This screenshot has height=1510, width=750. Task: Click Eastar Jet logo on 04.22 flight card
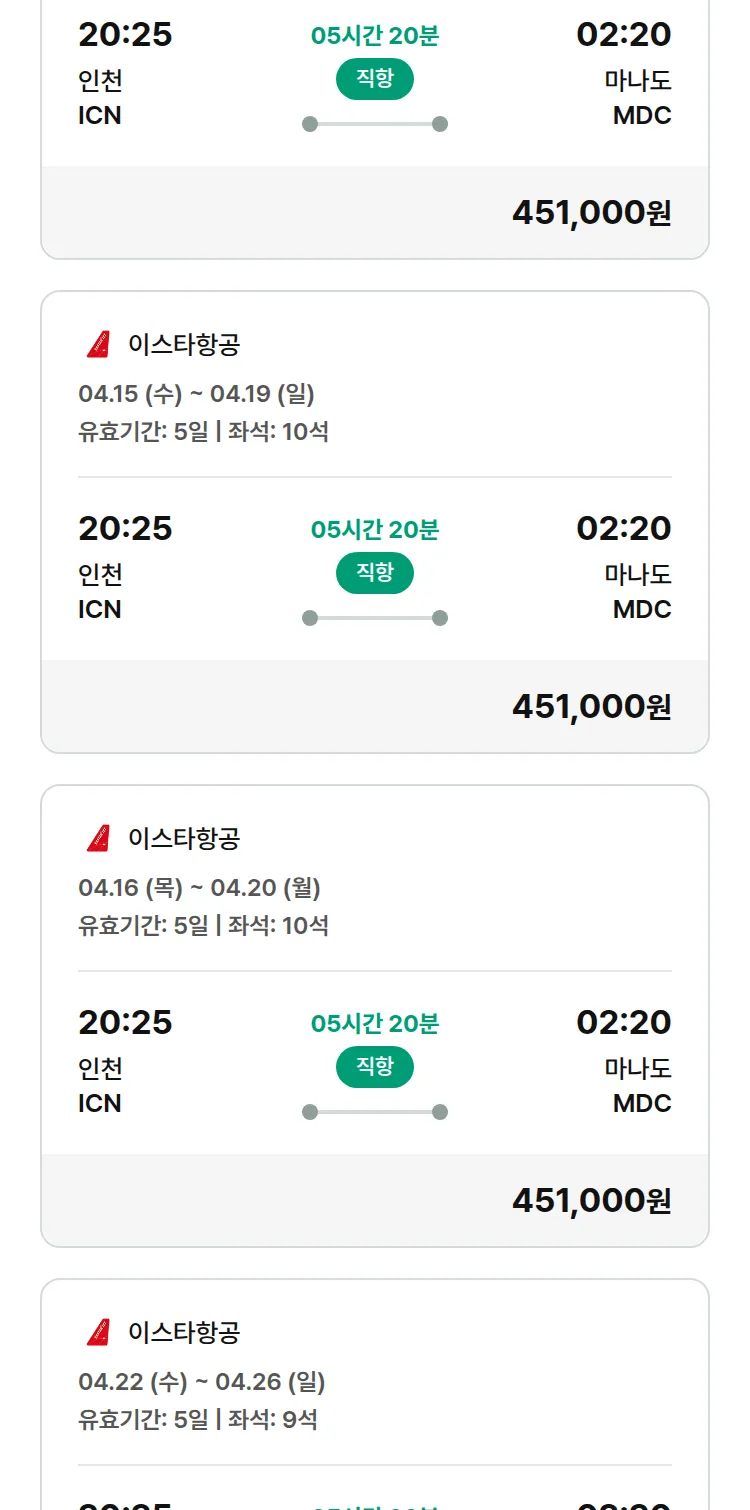98,1332
